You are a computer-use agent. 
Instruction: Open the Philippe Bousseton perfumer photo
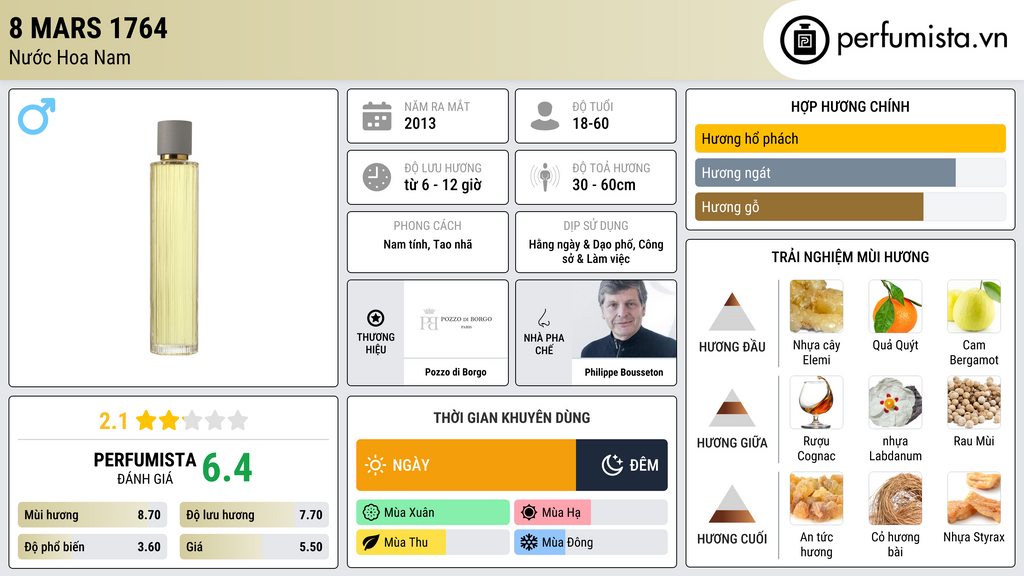[x=624, y=319]
